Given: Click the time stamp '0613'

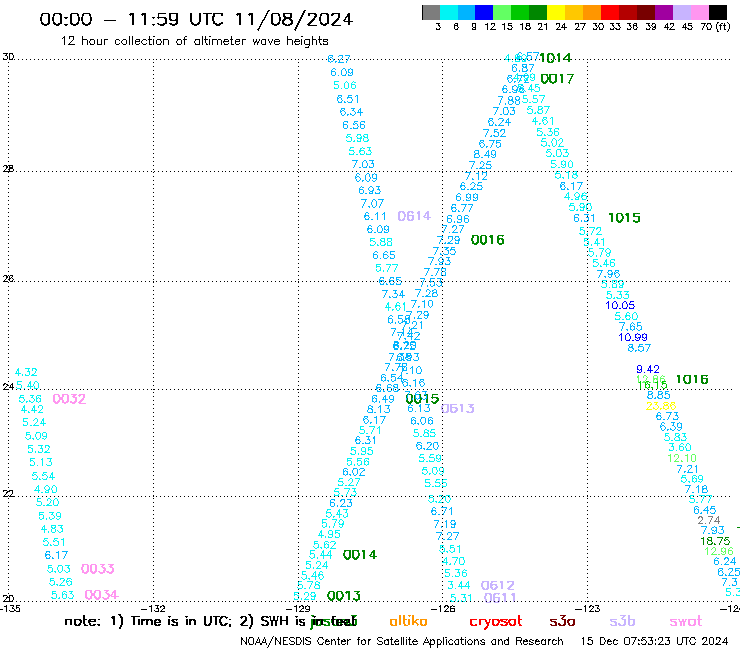Looking at the screenshot, I should pyautogui.click(x=457, y=408).
